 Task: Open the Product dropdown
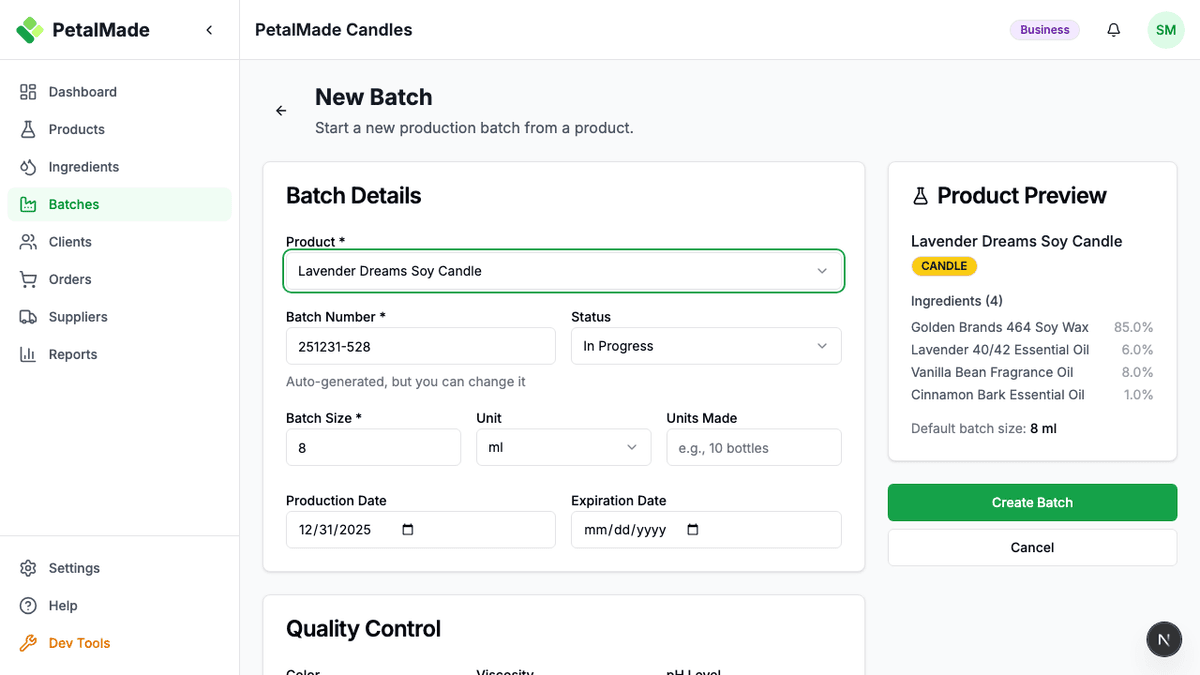[563, 270]
